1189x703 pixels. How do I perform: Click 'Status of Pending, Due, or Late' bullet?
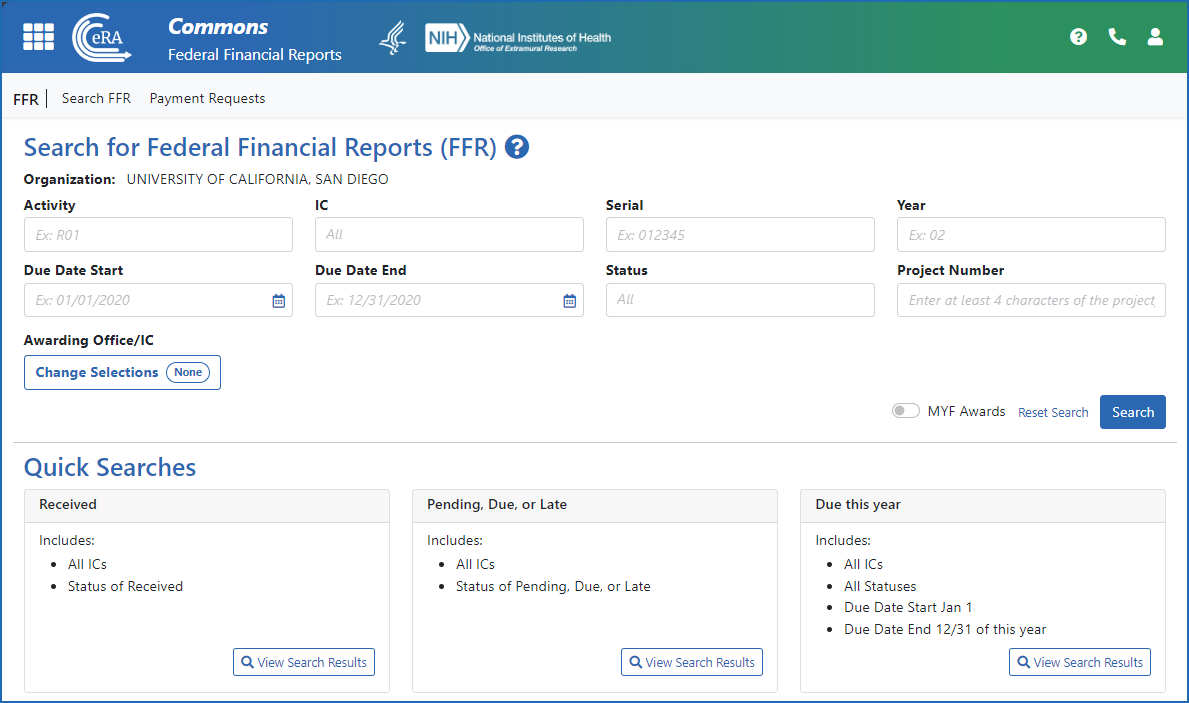553,586
